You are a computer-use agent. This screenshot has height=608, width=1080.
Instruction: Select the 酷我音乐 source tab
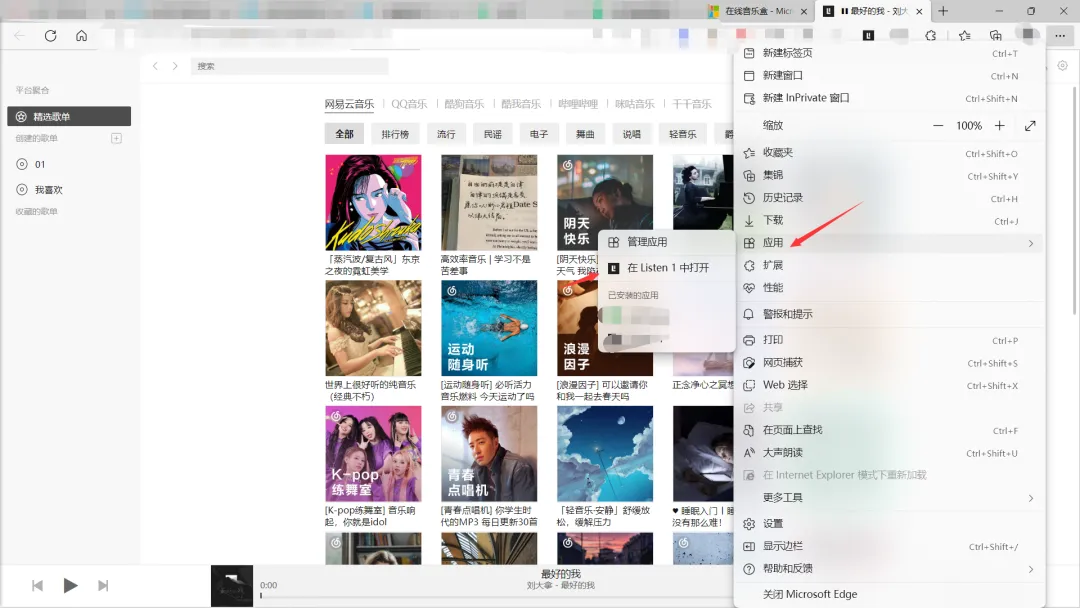coord(521,104)
